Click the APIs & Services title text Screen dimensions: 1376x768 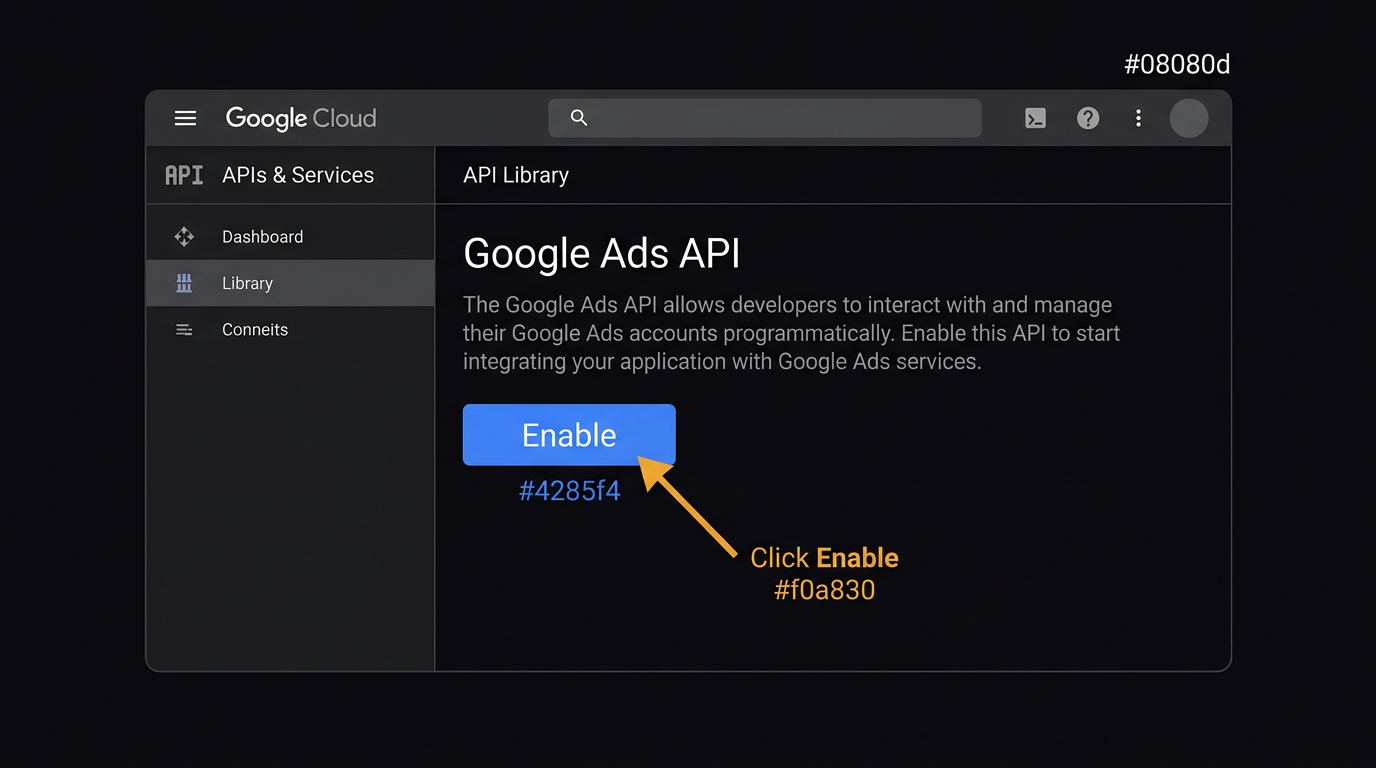297,174
